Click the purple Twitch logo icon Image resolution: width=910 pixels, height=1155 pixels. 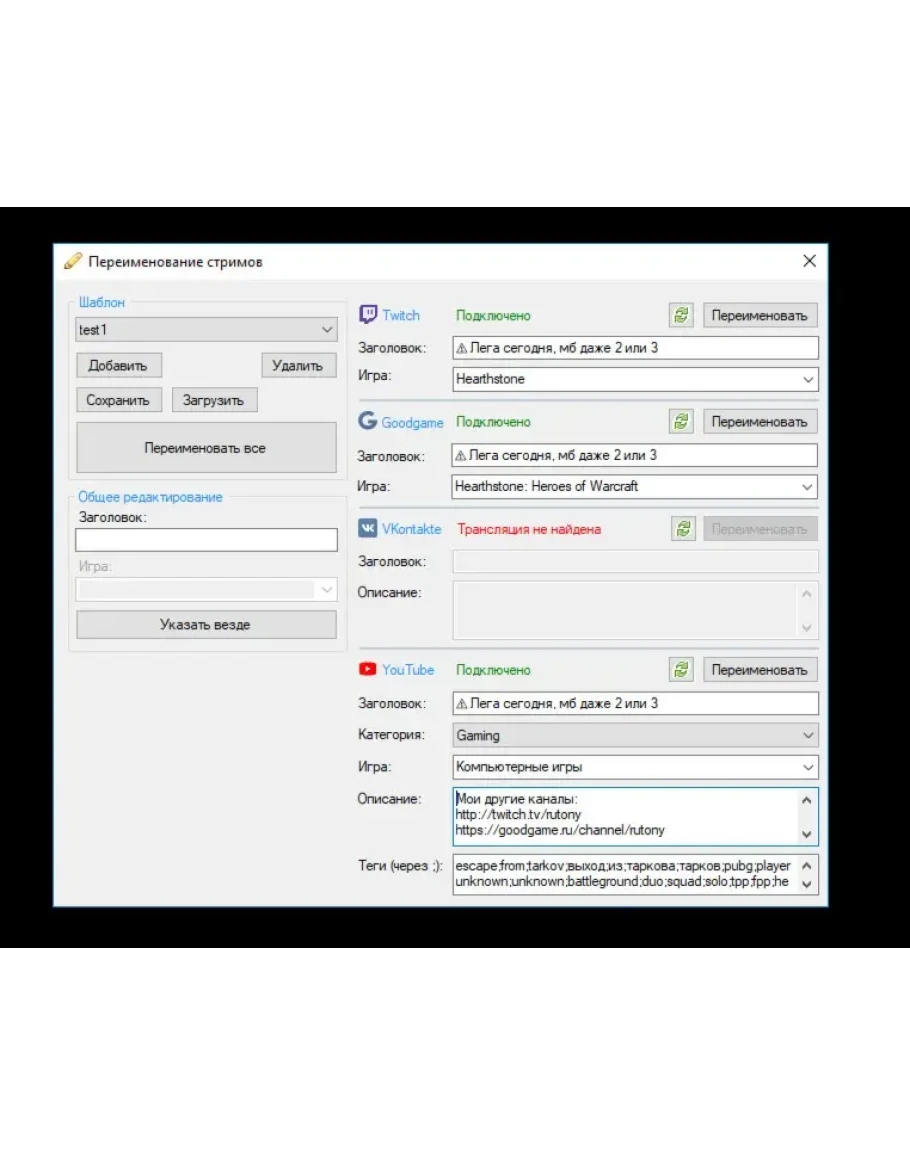(x=368, y=315)
